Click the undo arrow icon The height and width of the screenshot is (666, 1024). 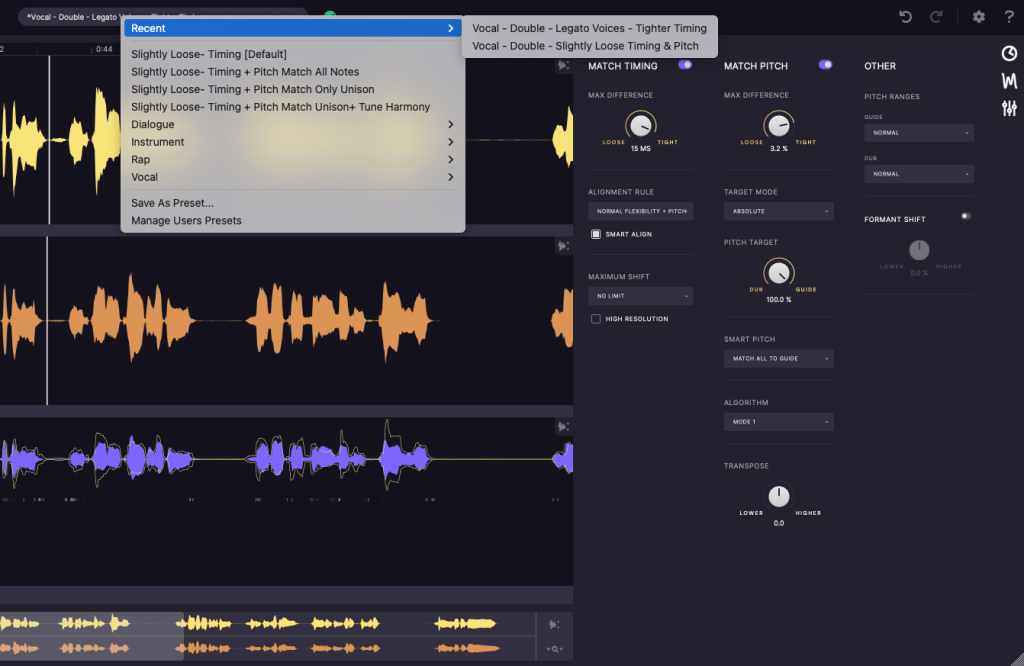(906, 16)
